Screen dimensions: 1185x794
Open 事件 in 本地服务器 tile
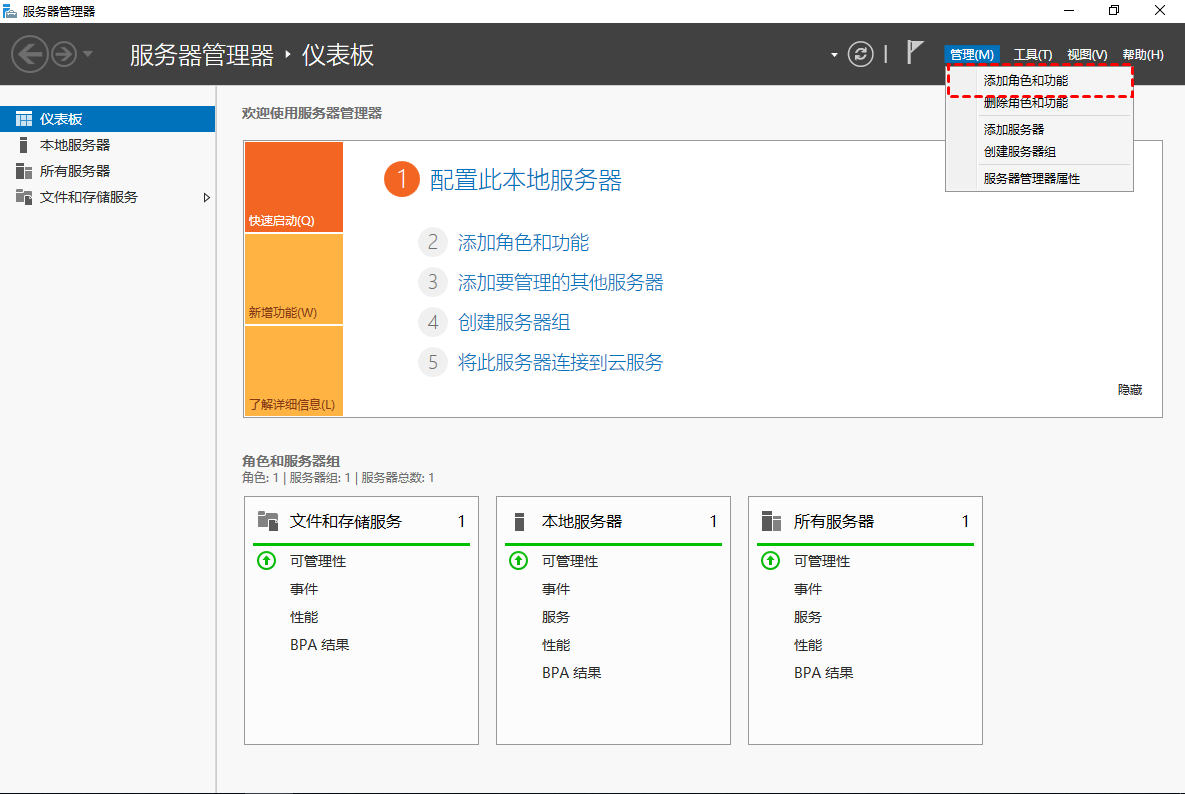(555, 589)
